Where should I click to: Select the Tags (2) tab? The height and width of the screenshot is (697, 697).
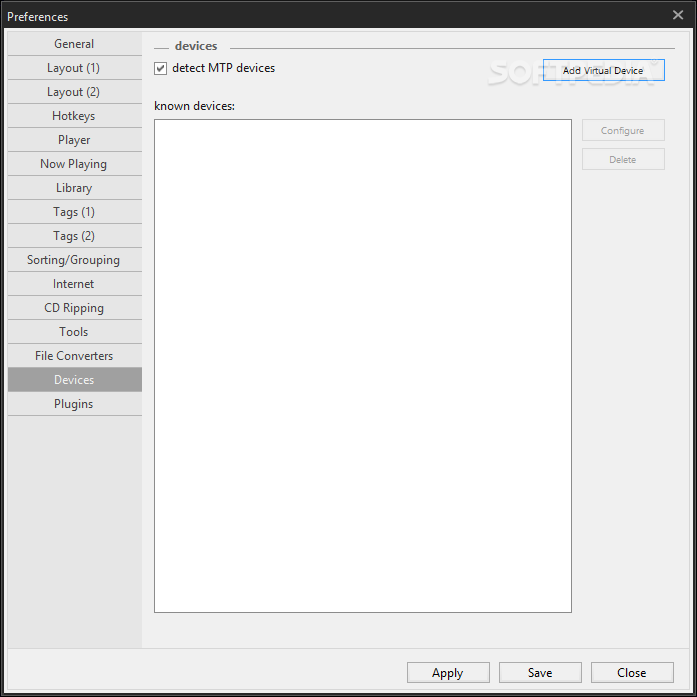75,236
